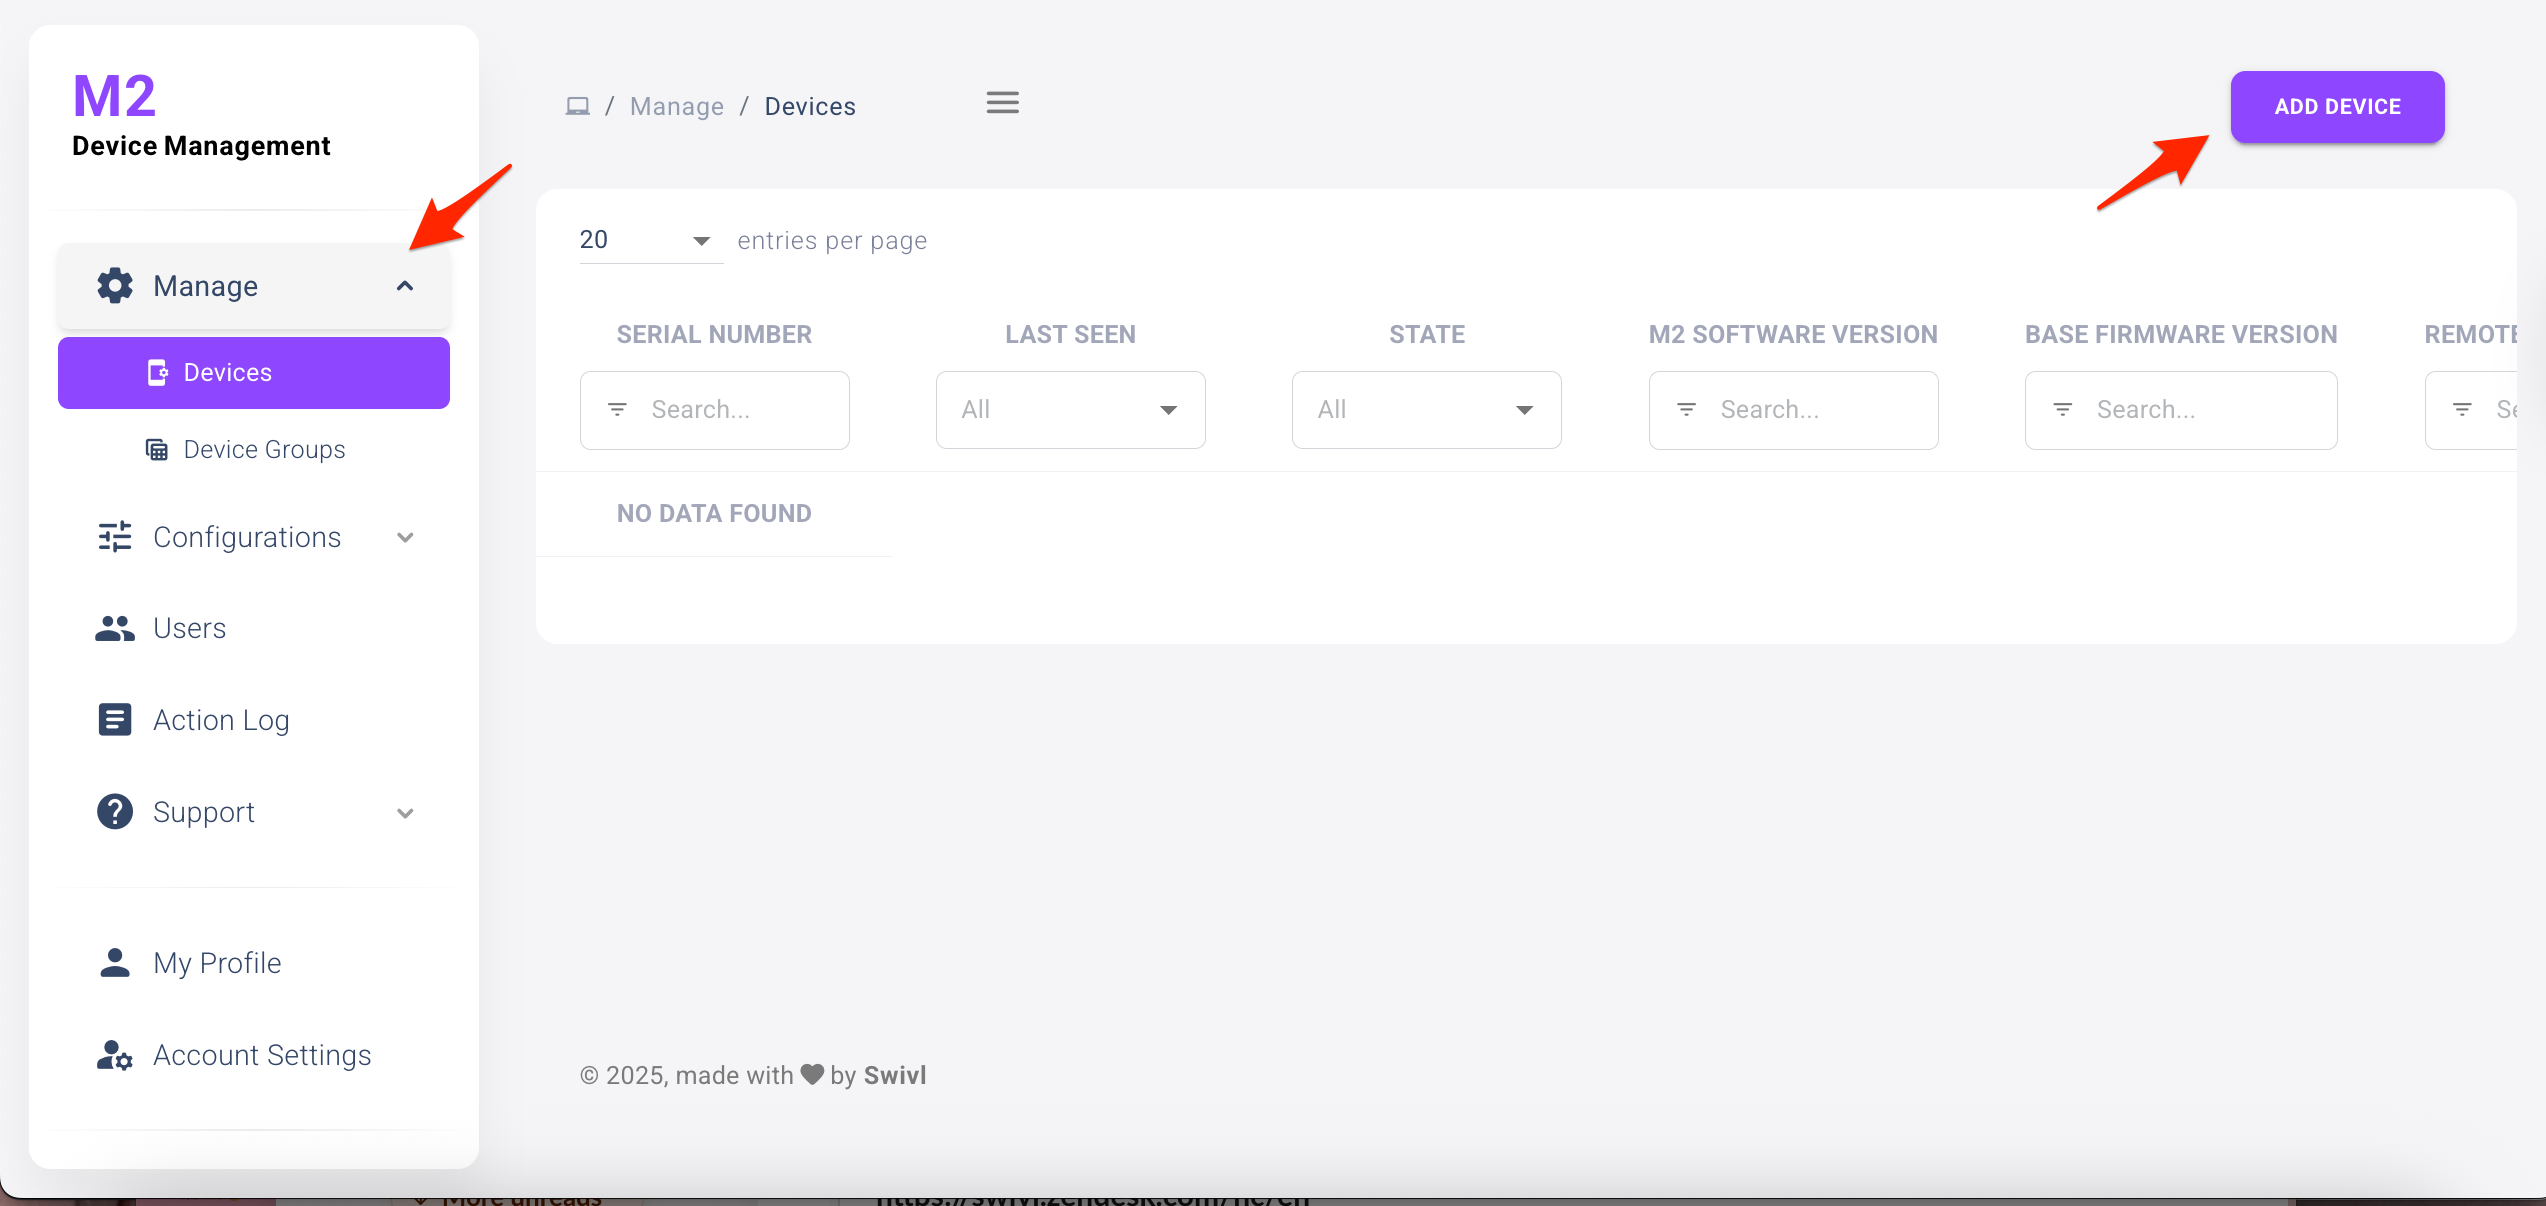This screenshot has height=1206, width=2546.
Task: Click the Action Log document icon
Action: click(x=115, y=720)
